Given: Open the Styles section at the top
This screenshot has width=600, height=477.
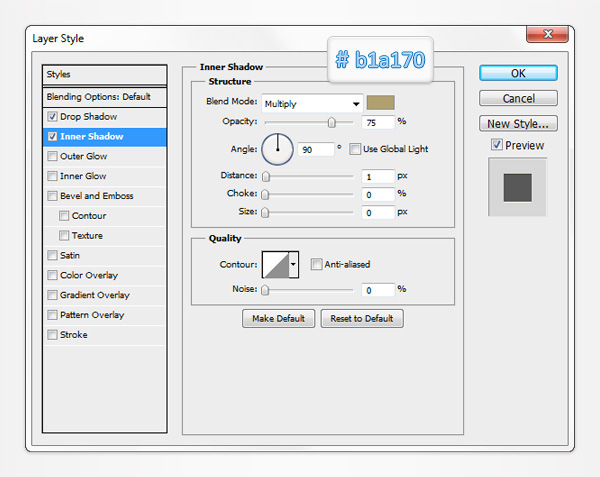Looking at the screenshot, I should 105,75.
